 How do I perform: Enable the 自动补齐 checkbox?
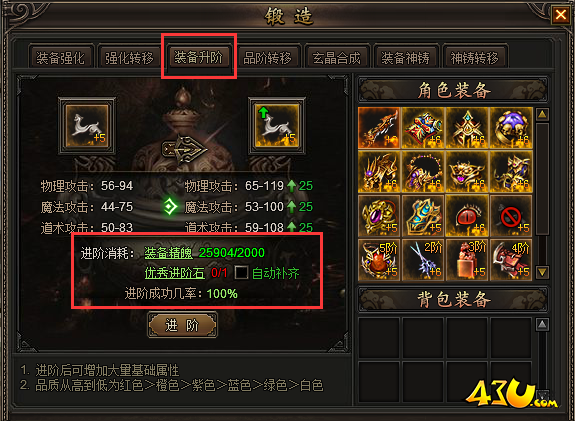point(241,273)
